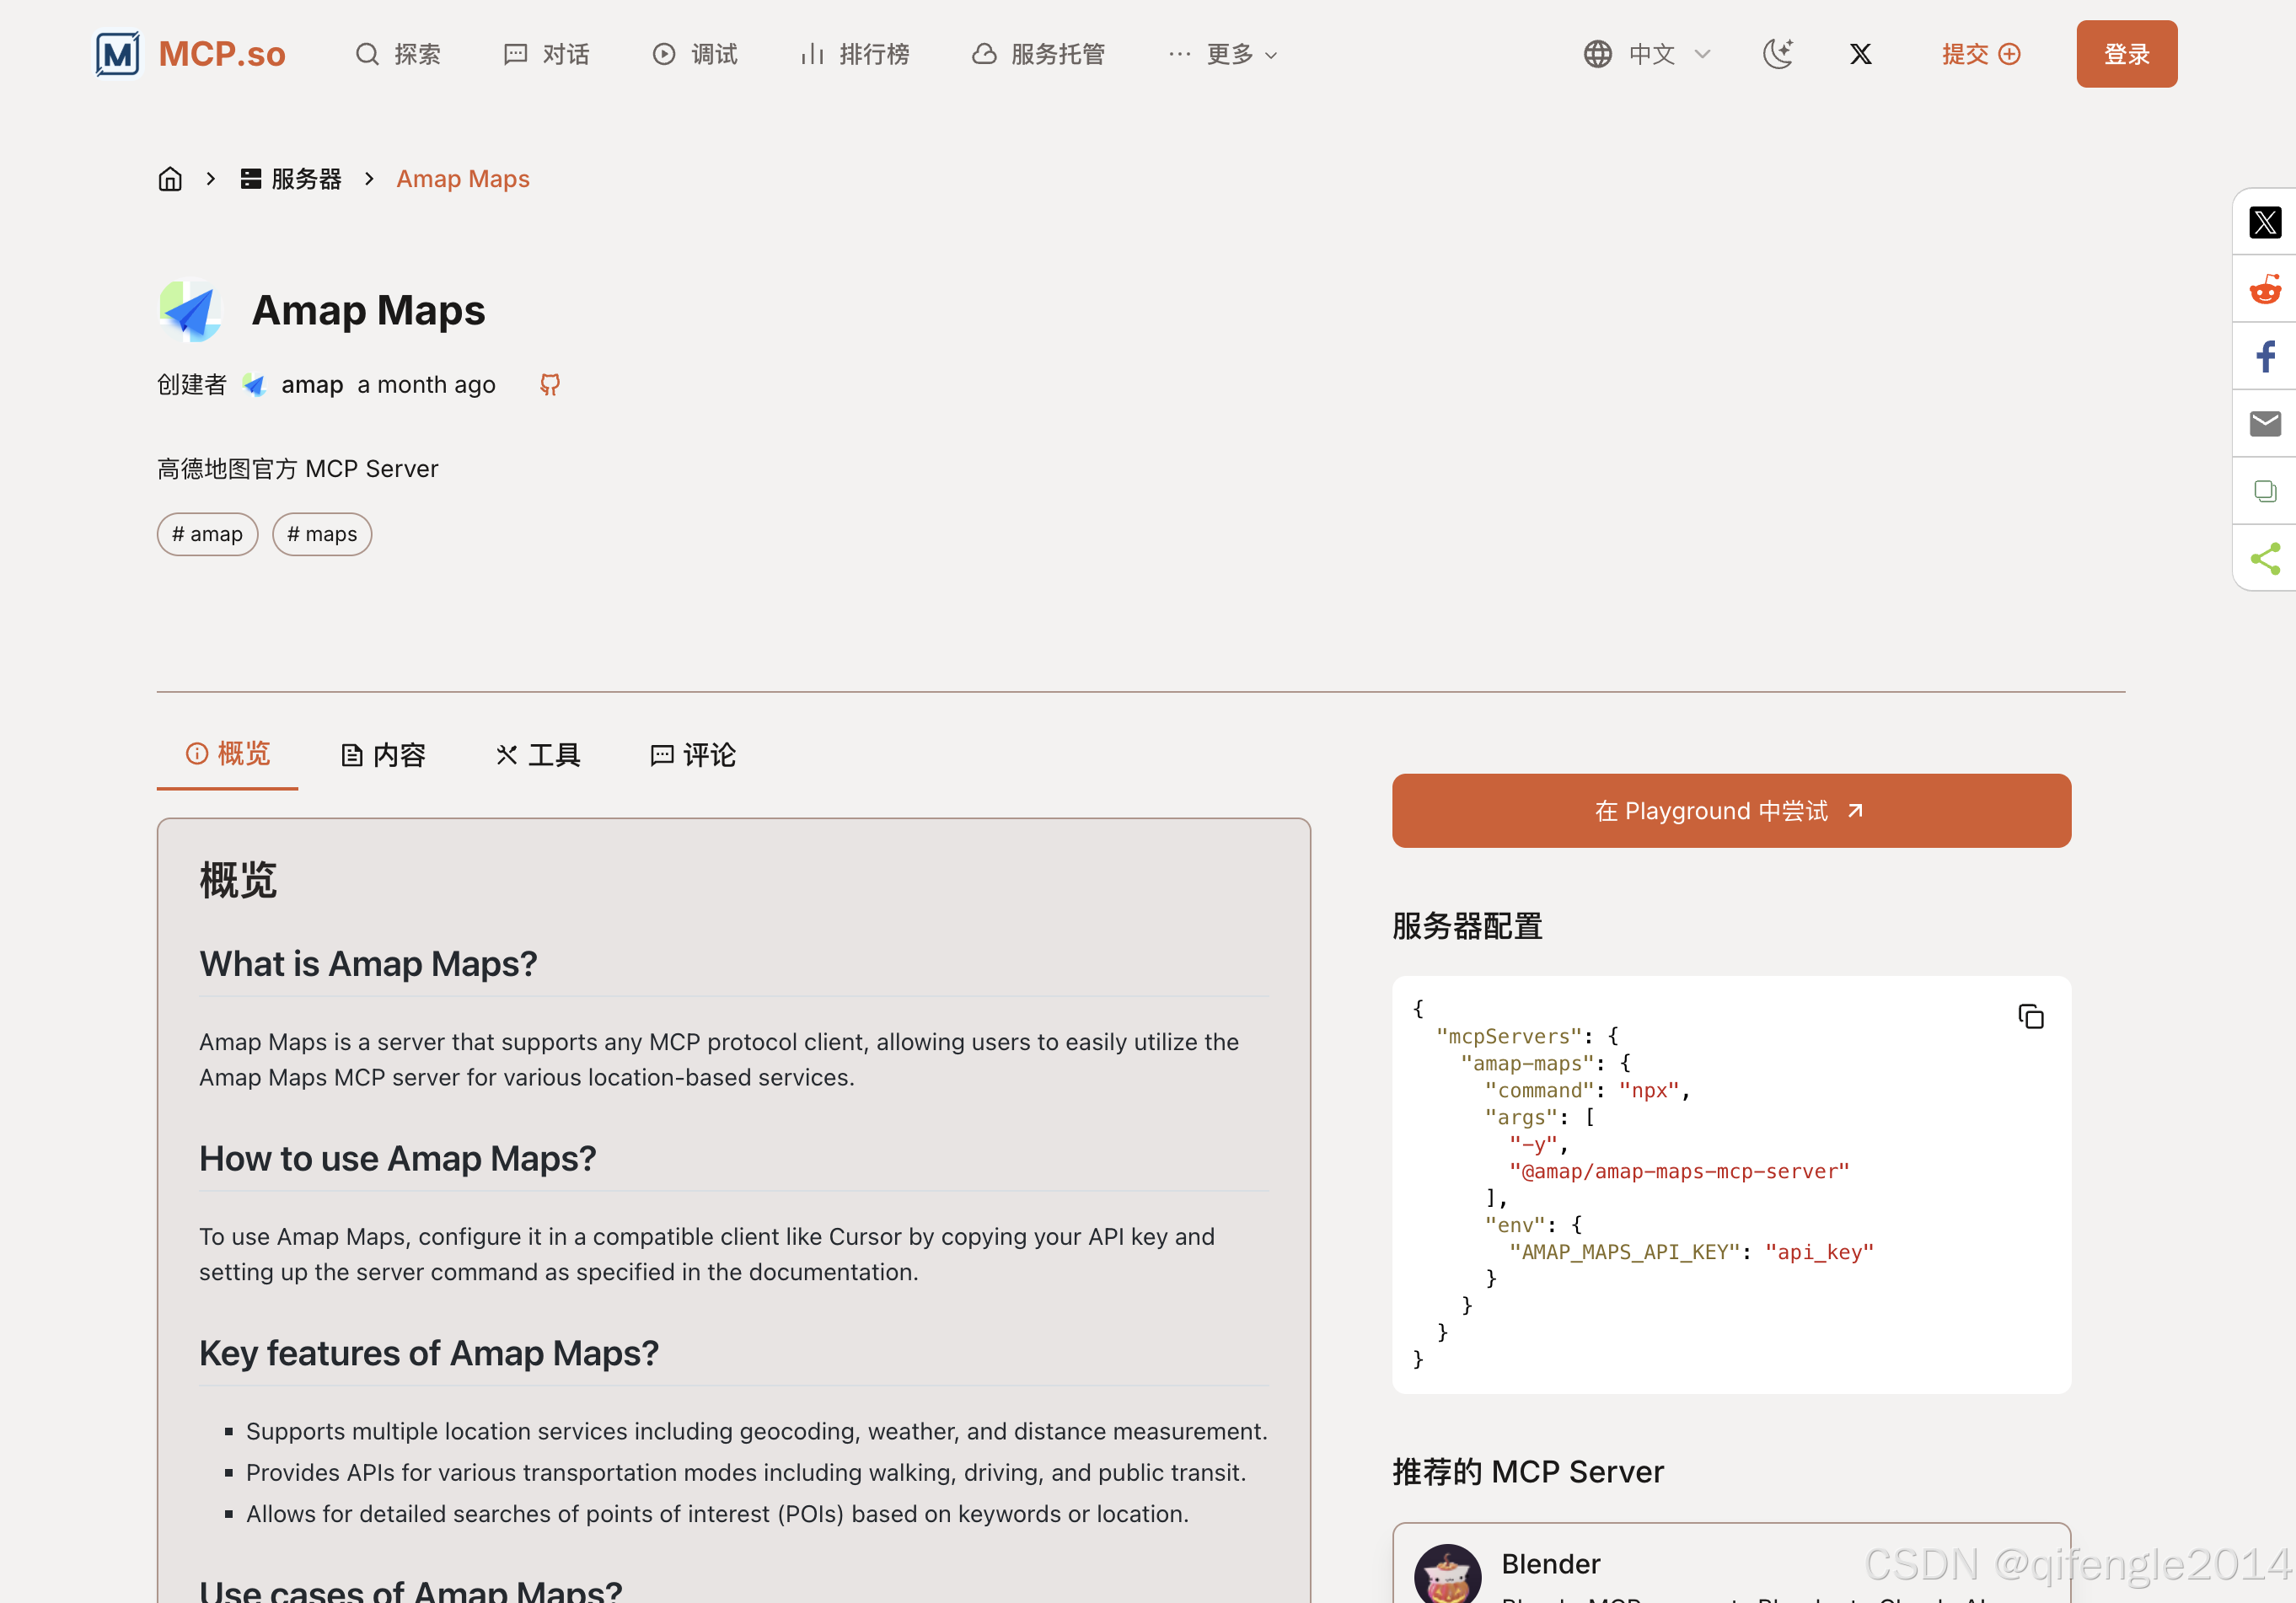Share page on Facebook from sidebar
The image size is (2296, 1603).
2264,357
